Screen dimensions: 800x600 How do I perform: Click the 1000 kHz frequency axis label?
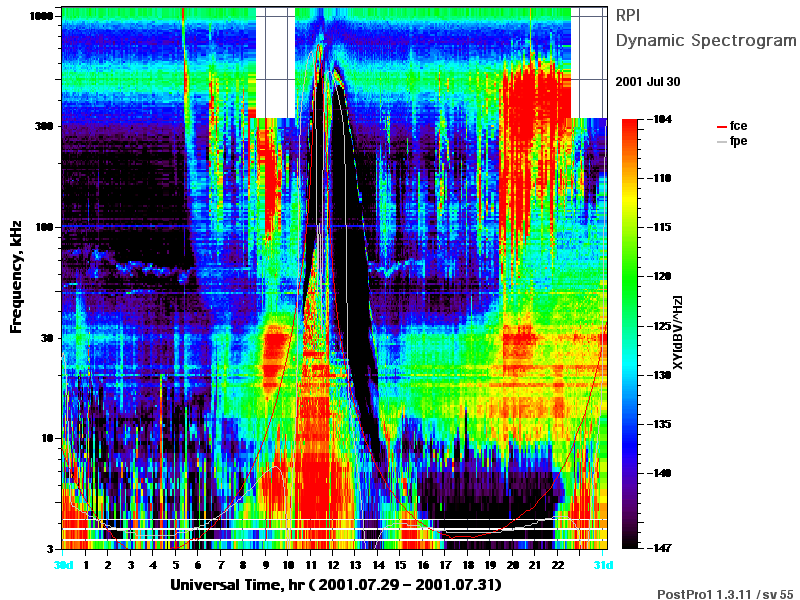point(41,16)
